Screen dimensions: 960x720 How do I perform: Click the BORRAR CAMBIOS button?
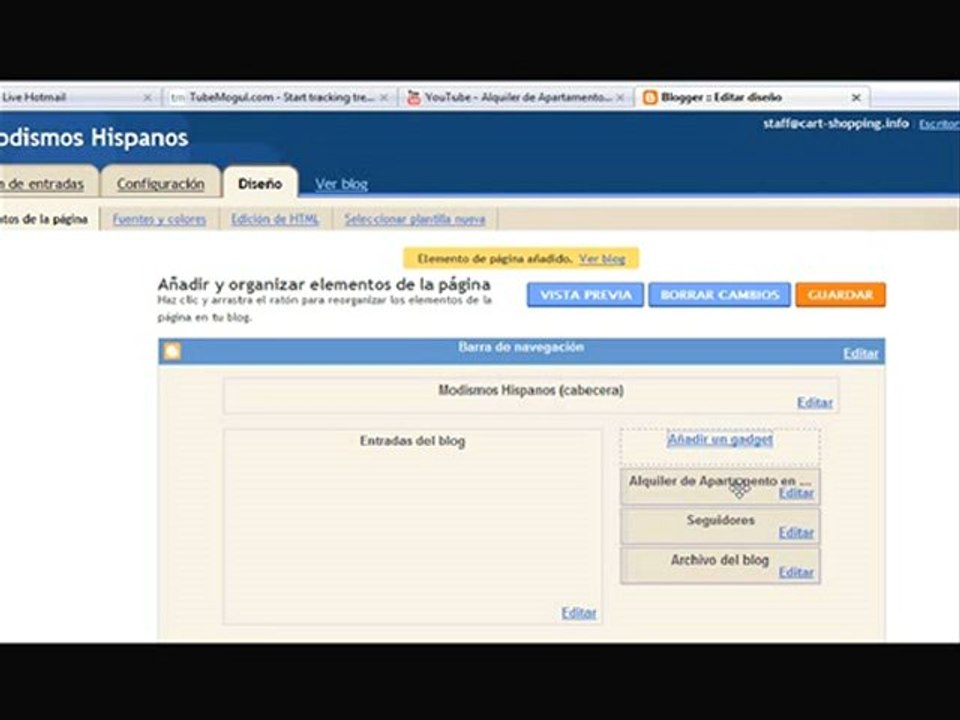pyautogui.click(x=719, y=295)
